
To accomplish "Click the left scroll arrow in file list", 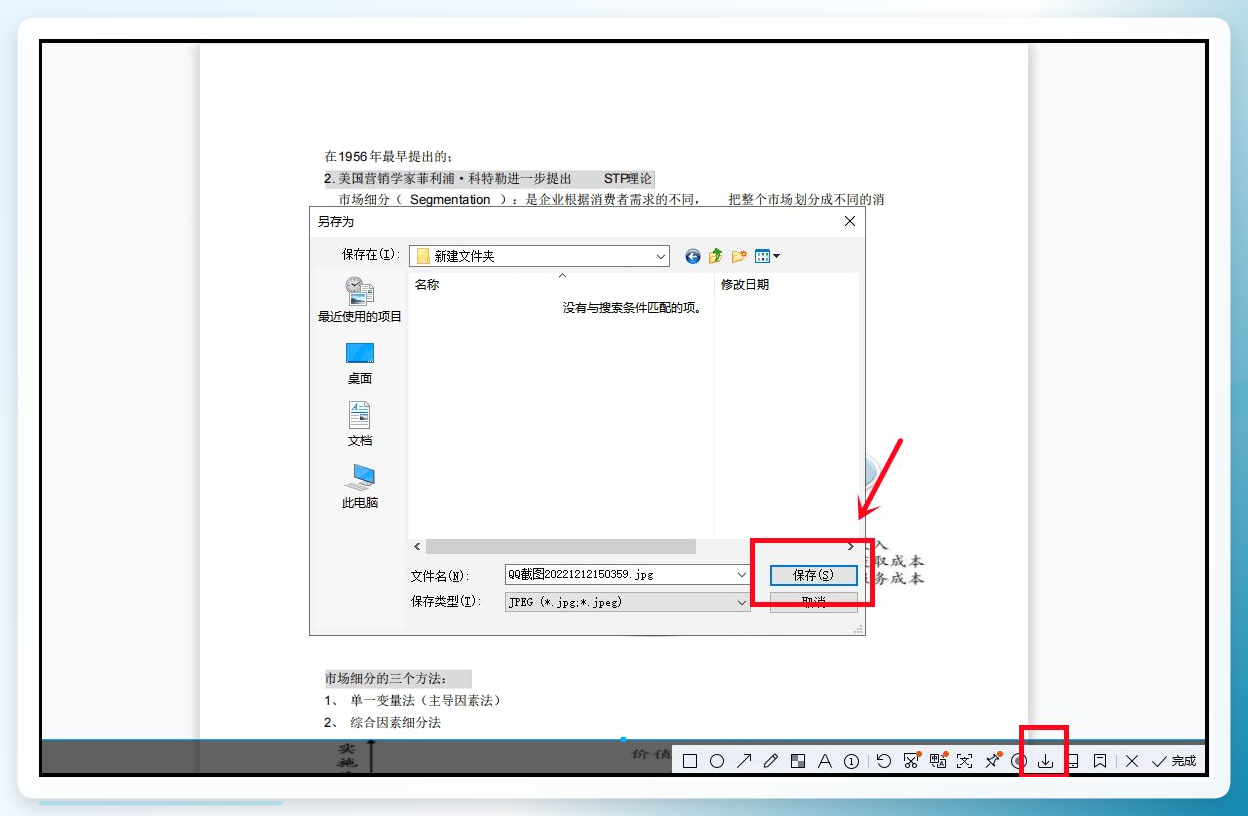I will [x=417, y=546].
